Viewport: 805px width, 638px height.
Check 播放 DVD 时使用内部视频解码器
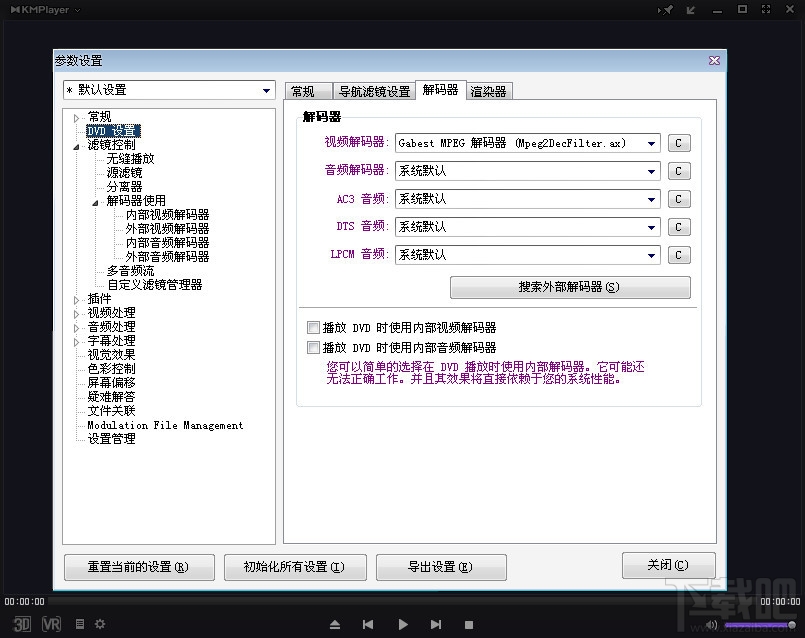[x=314, y=327]
